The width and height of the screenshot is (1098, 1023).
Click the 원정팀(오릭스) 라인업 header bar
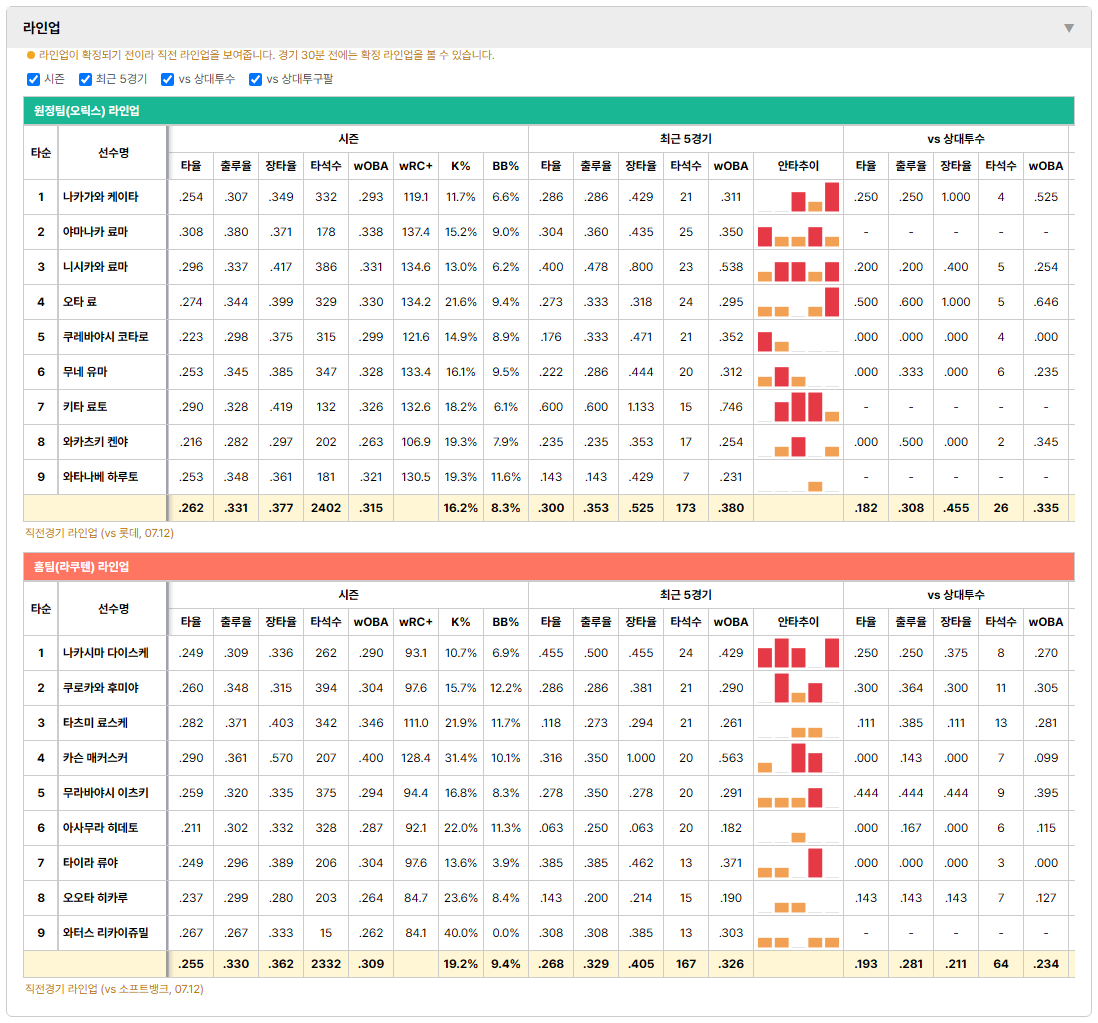pos(549,111)
